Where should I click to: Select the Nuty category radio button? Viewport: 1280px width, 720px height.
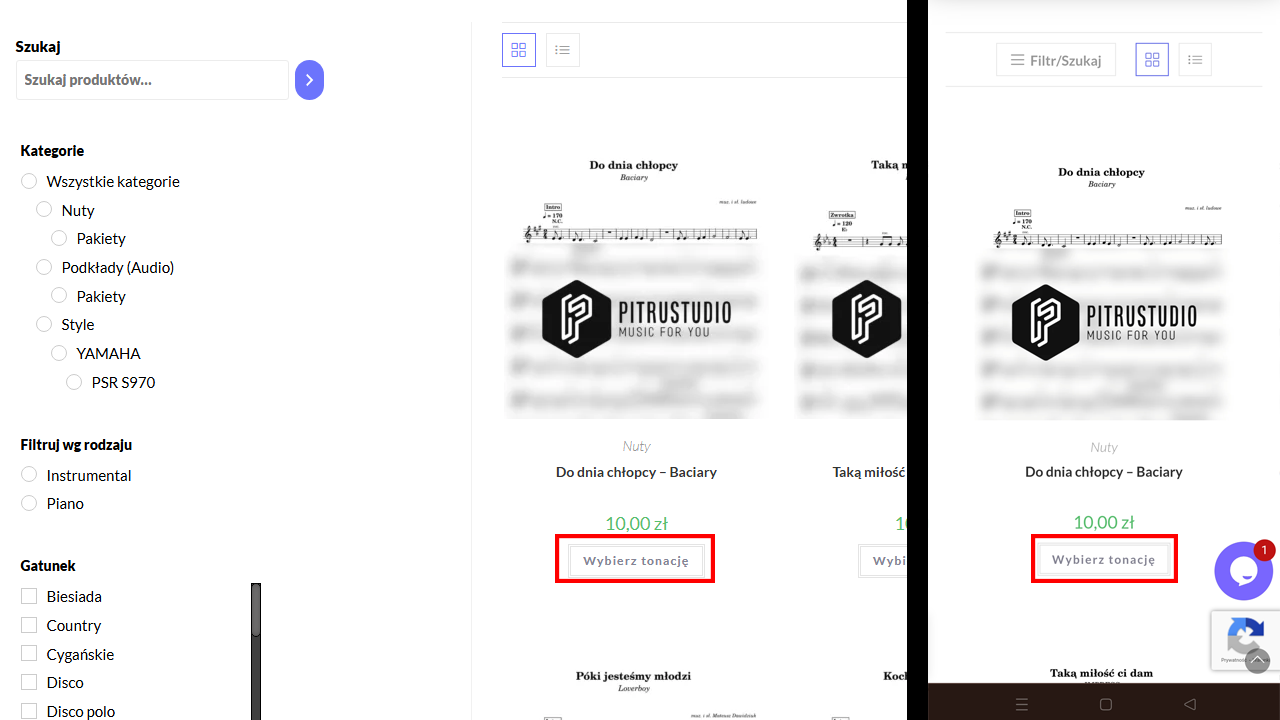pos(44,210)
